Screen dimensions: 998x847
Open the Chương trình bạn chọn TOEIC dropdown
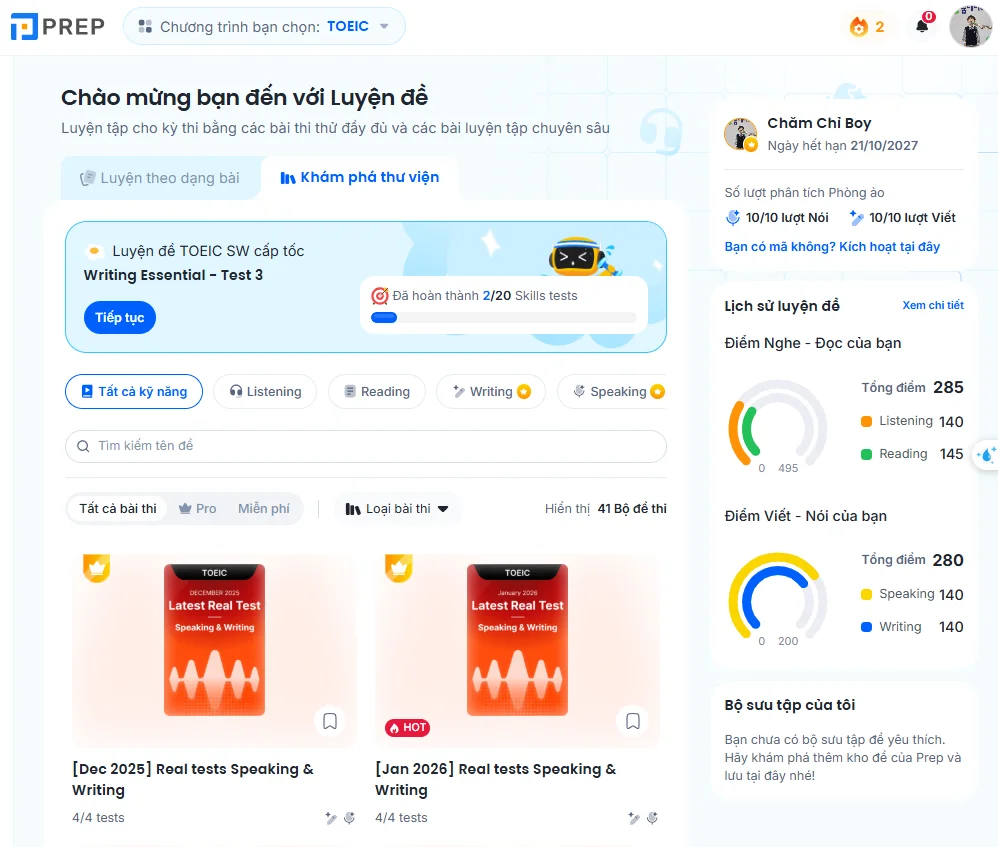[x=264, y=26]
